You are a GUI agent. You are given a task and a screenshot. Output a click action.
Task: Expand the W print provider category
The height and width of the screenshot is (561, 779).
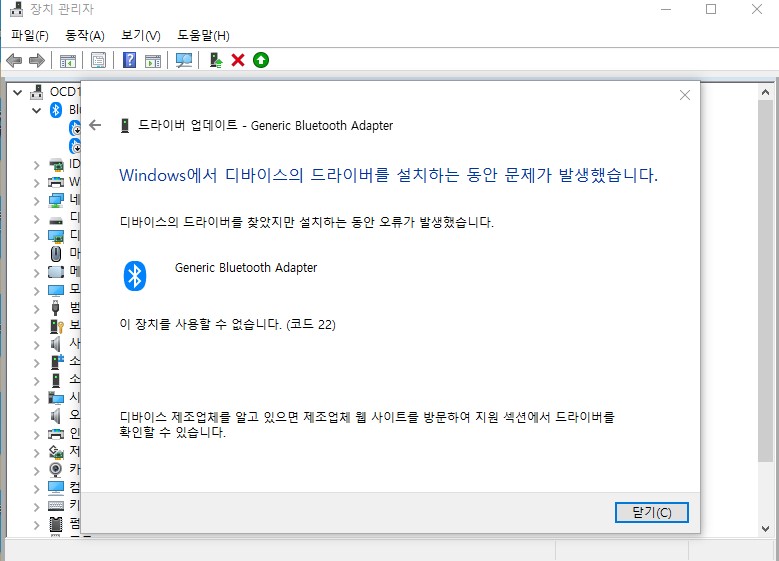pyautogui.click(x=36, y=183)
